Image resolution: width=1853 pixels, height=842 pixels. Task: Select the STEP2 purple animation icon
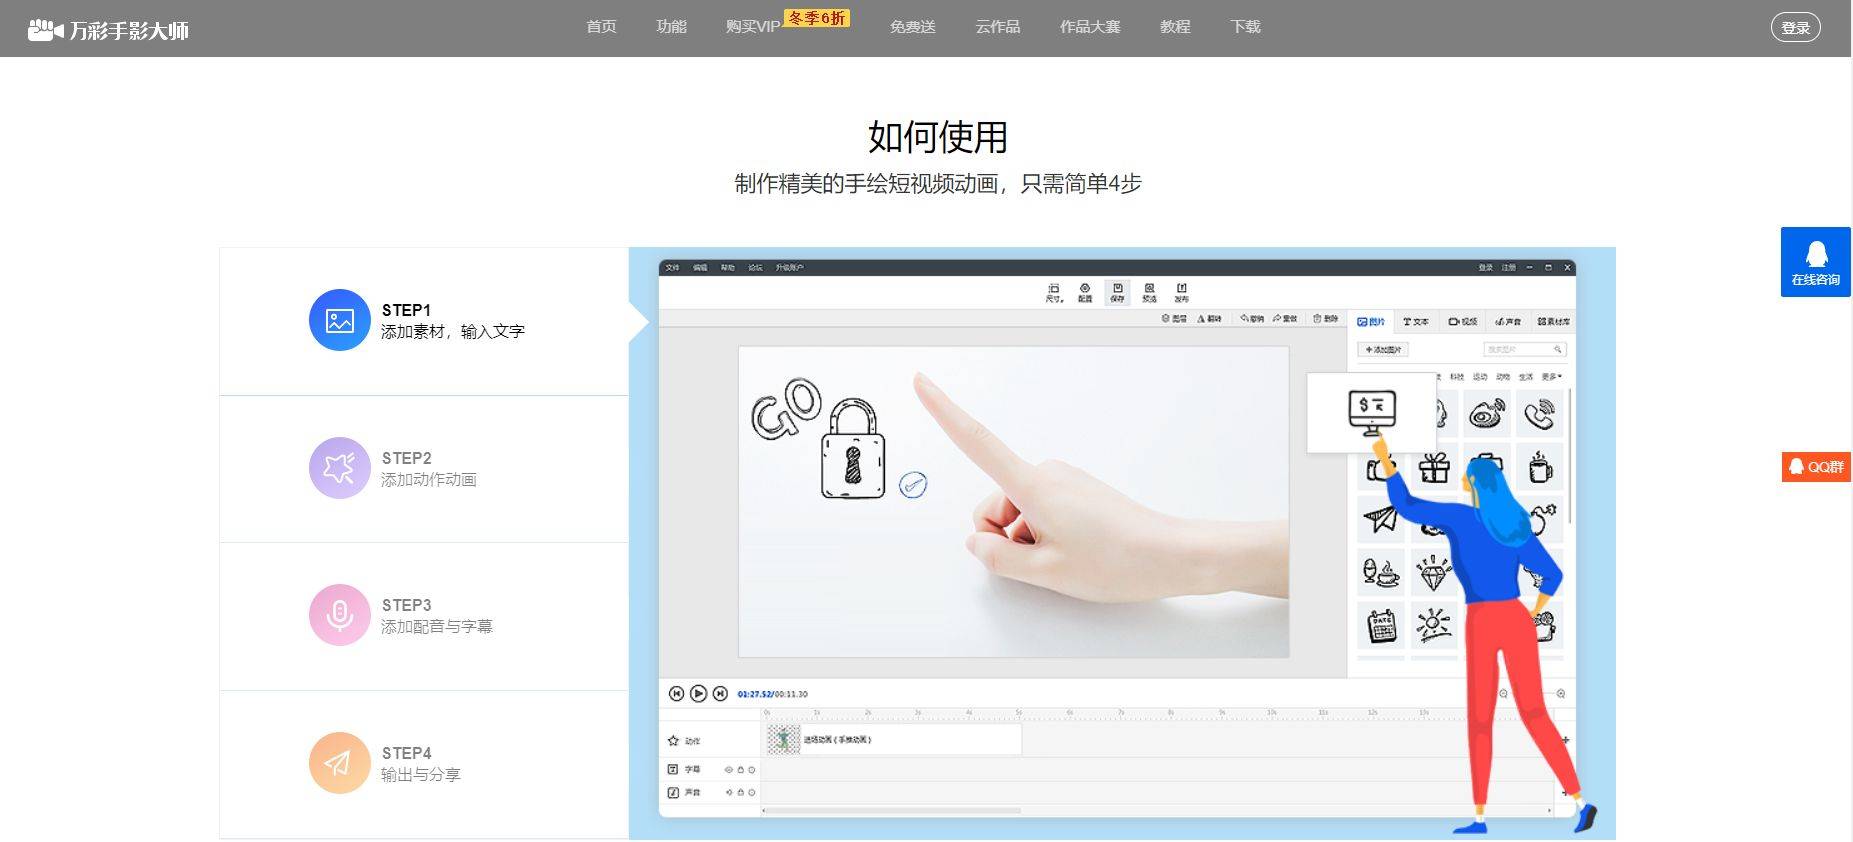[340, 467]
